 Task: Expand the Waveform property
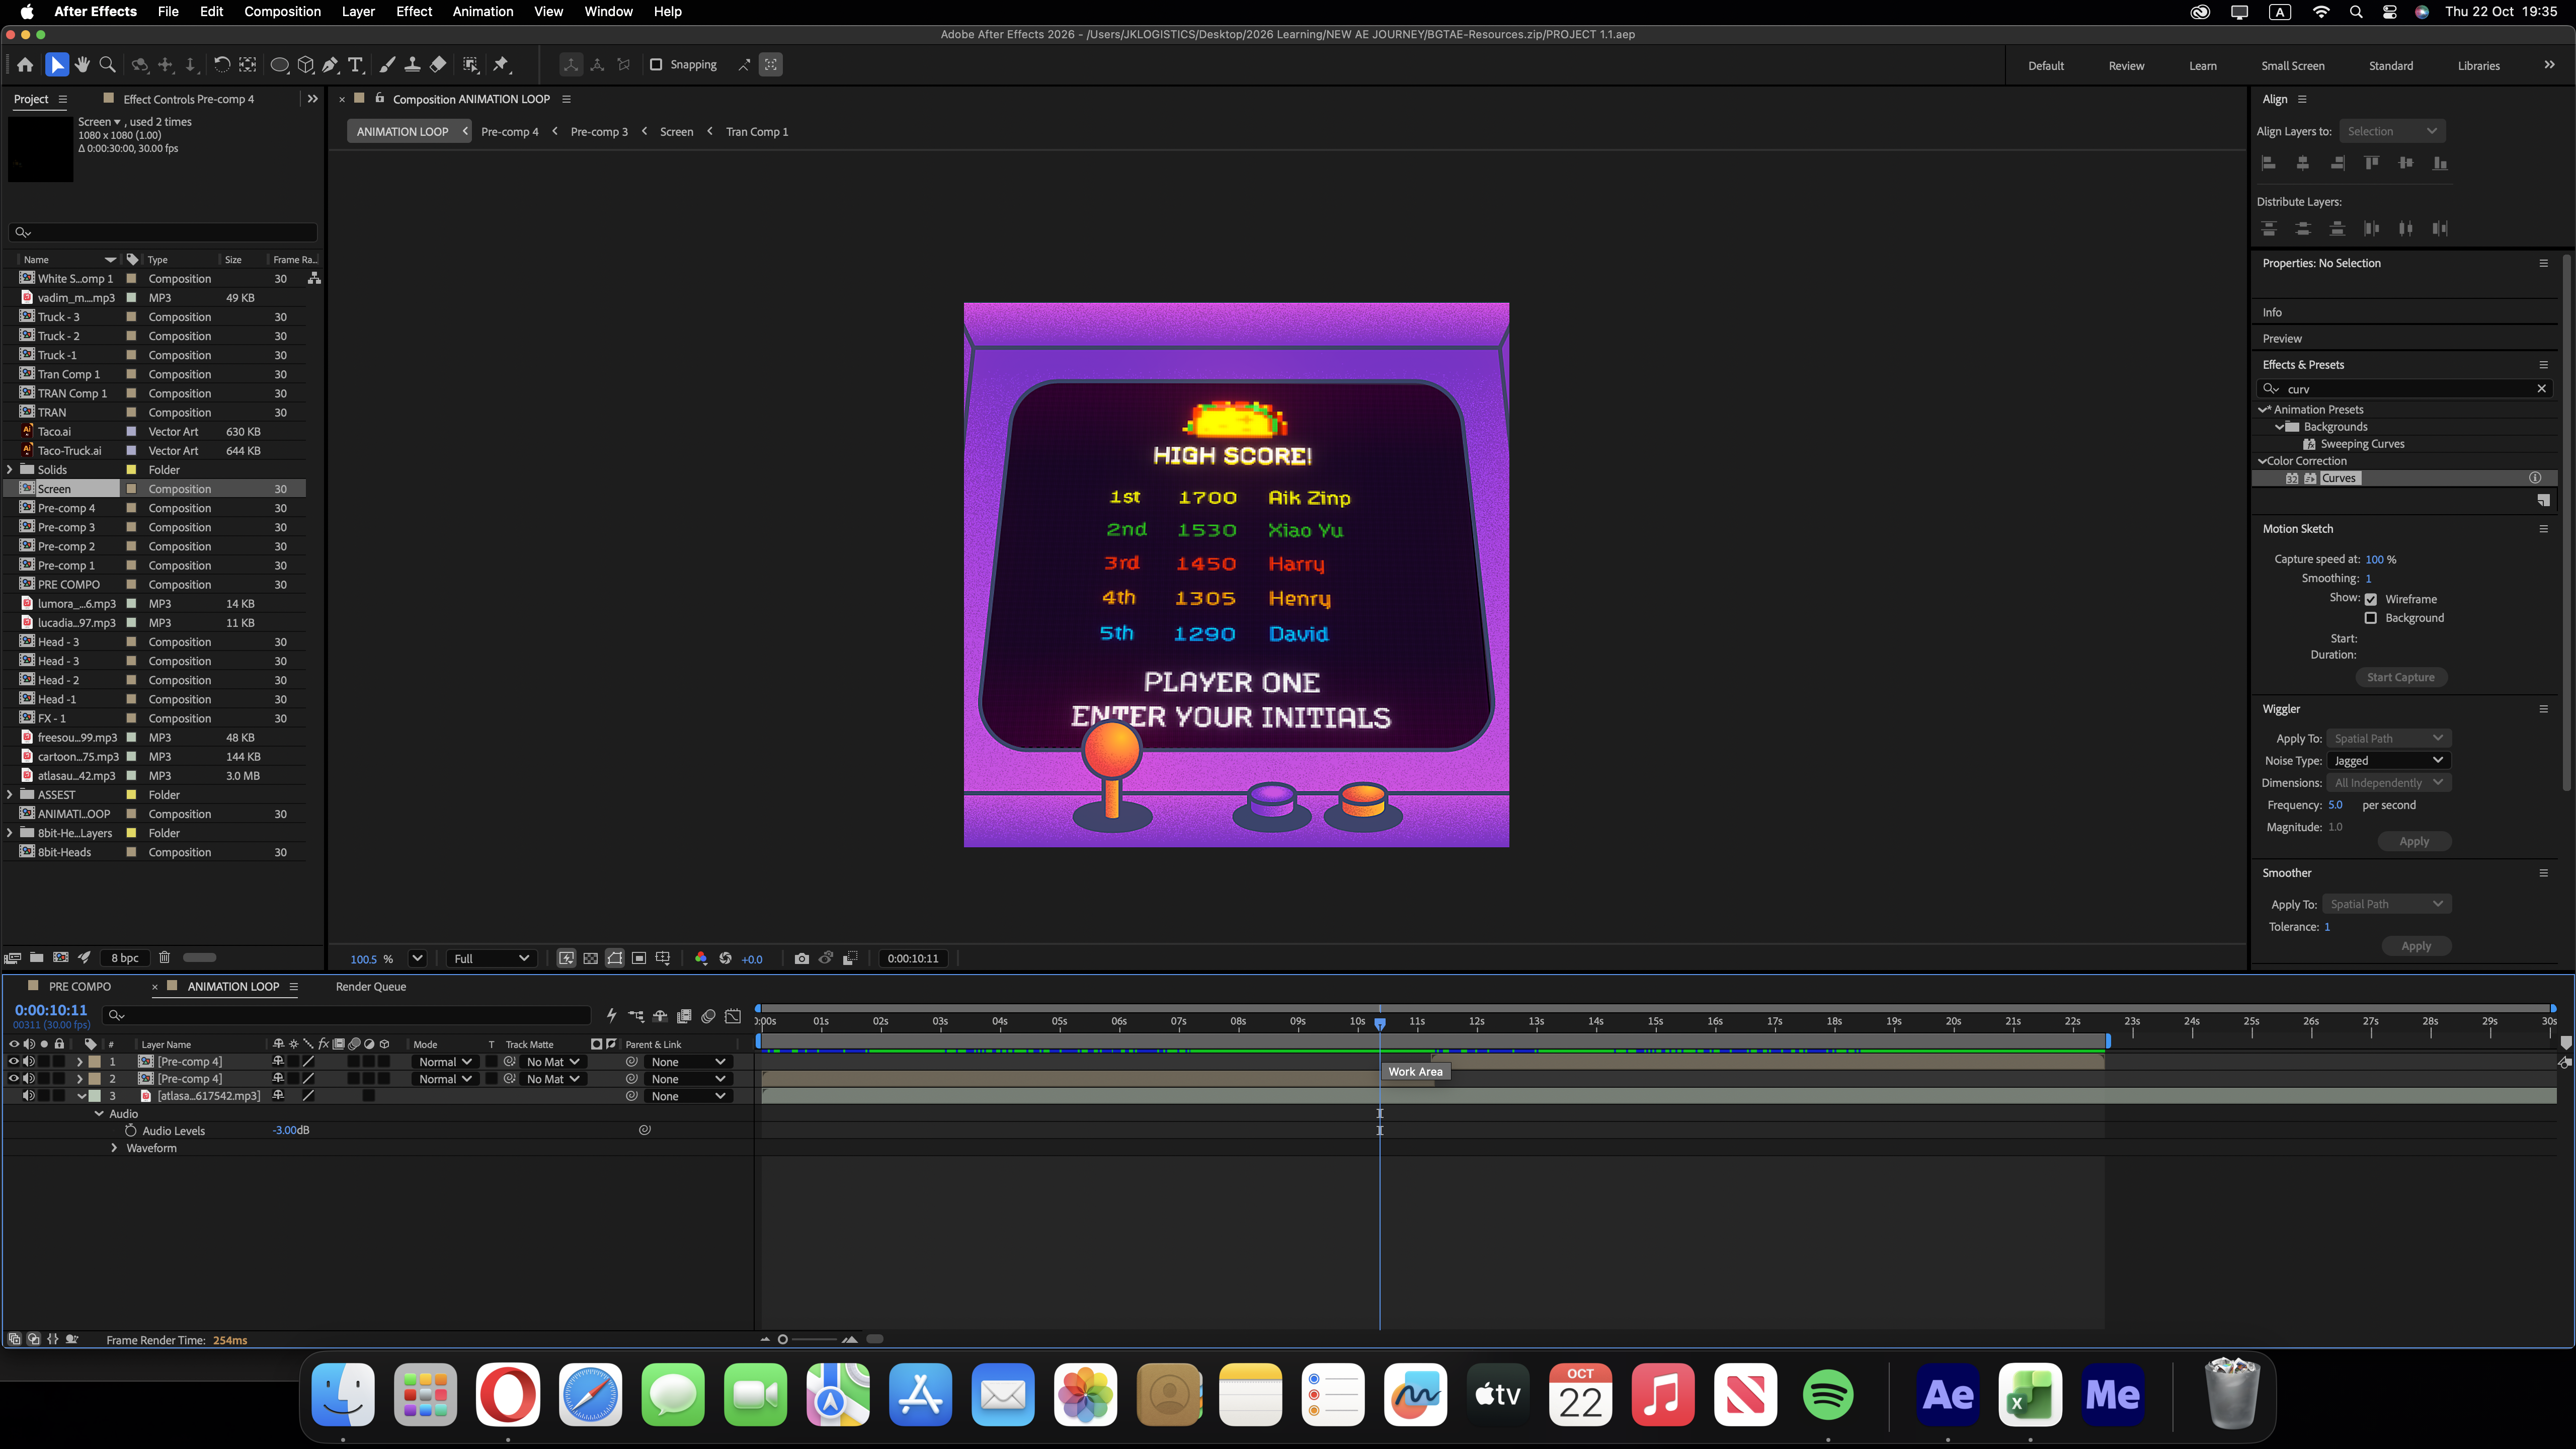114,1148
